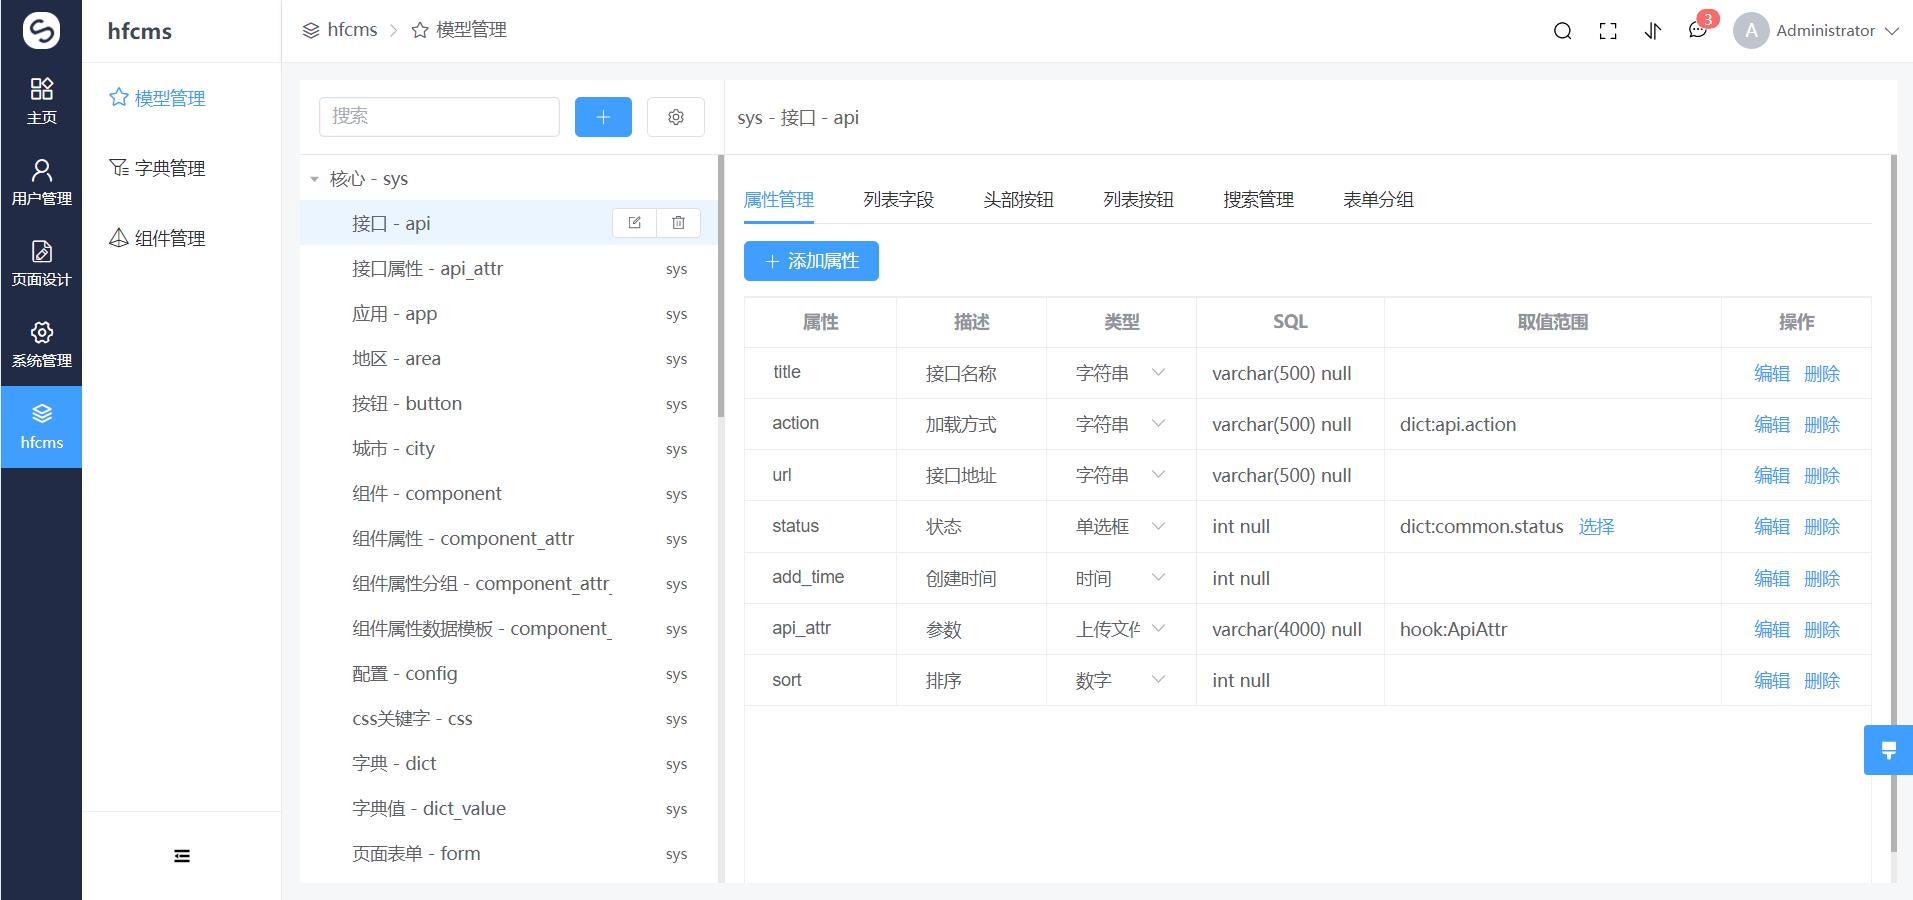Click the edit icon on 接口 - api row
Image resolution: width=1913 pixels, height=900 pixels.
pos(634,223)
